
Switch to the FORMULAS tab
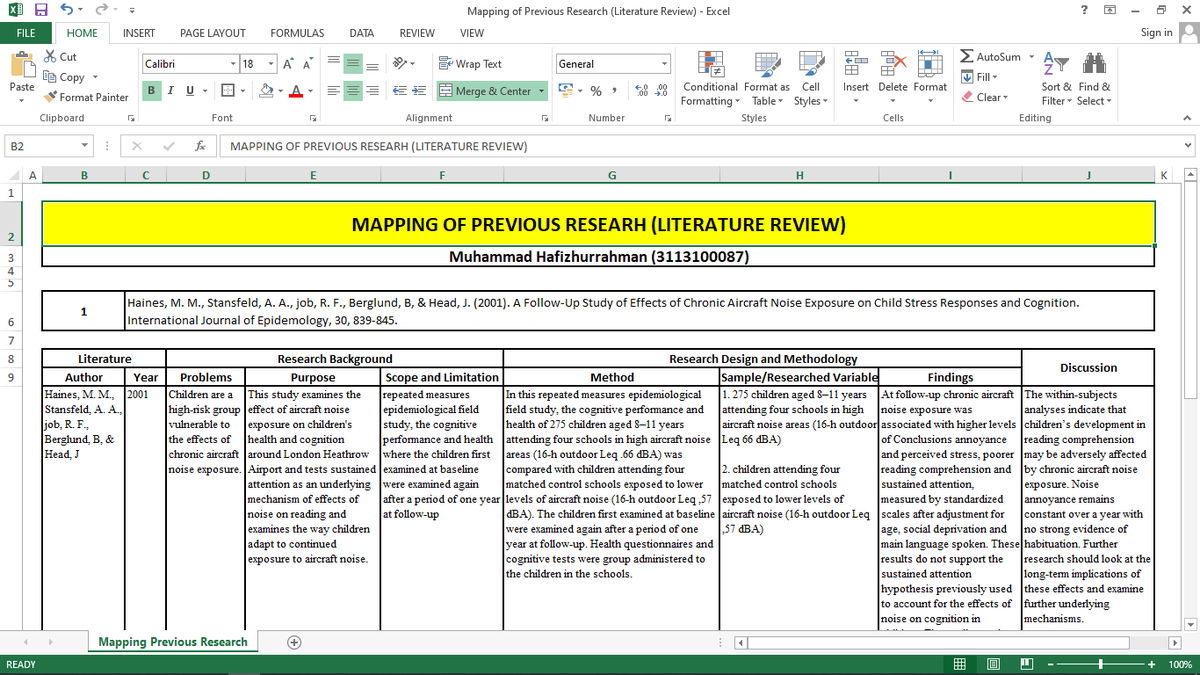click(x=297, y=33)
